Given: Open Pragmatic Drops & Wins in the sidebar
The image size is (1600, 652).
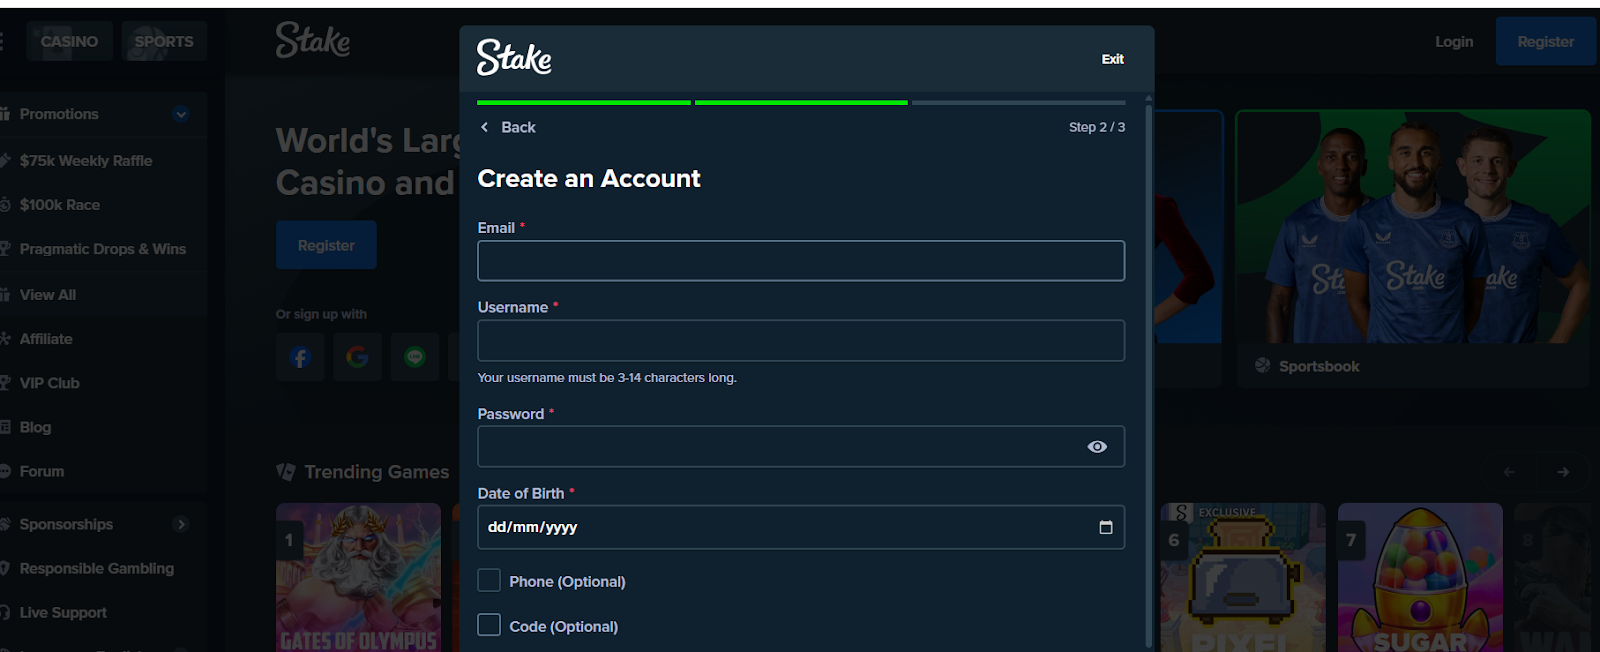Looking at the screenshot, I should [x=102, y=248].
